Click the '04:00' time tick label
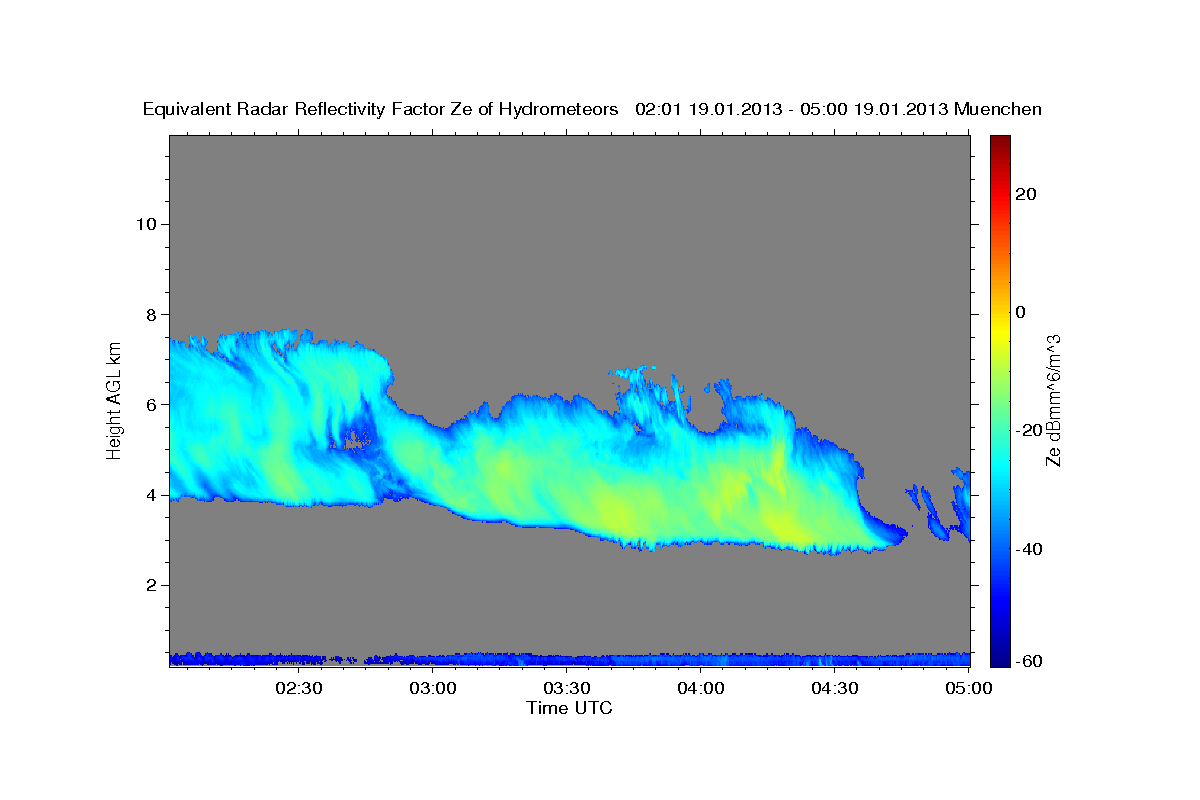 (x=701, y=688)
